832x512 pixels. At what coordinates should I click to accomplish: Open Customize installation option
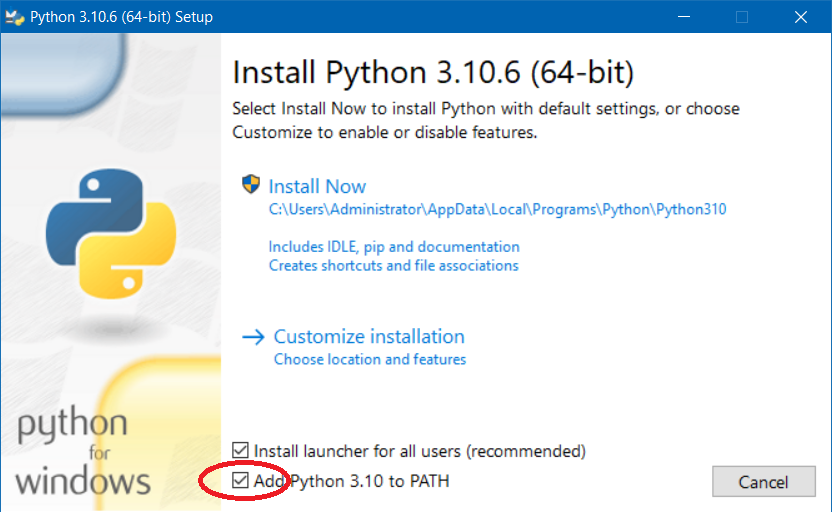[369, 336]
